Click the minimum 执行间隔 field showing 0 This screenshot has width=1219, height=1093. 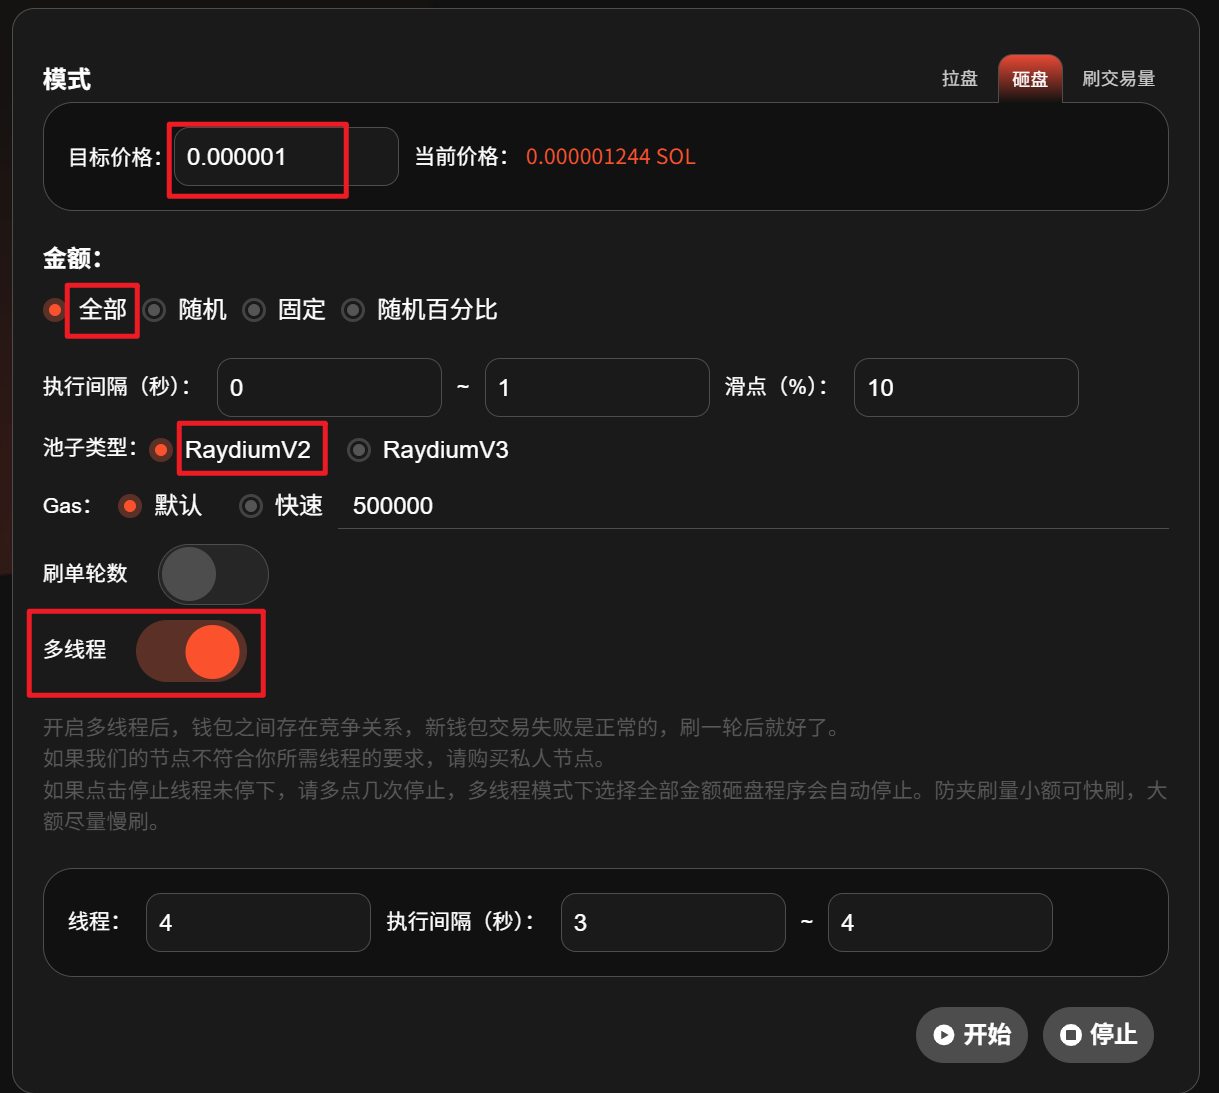(x=329, y=388)
